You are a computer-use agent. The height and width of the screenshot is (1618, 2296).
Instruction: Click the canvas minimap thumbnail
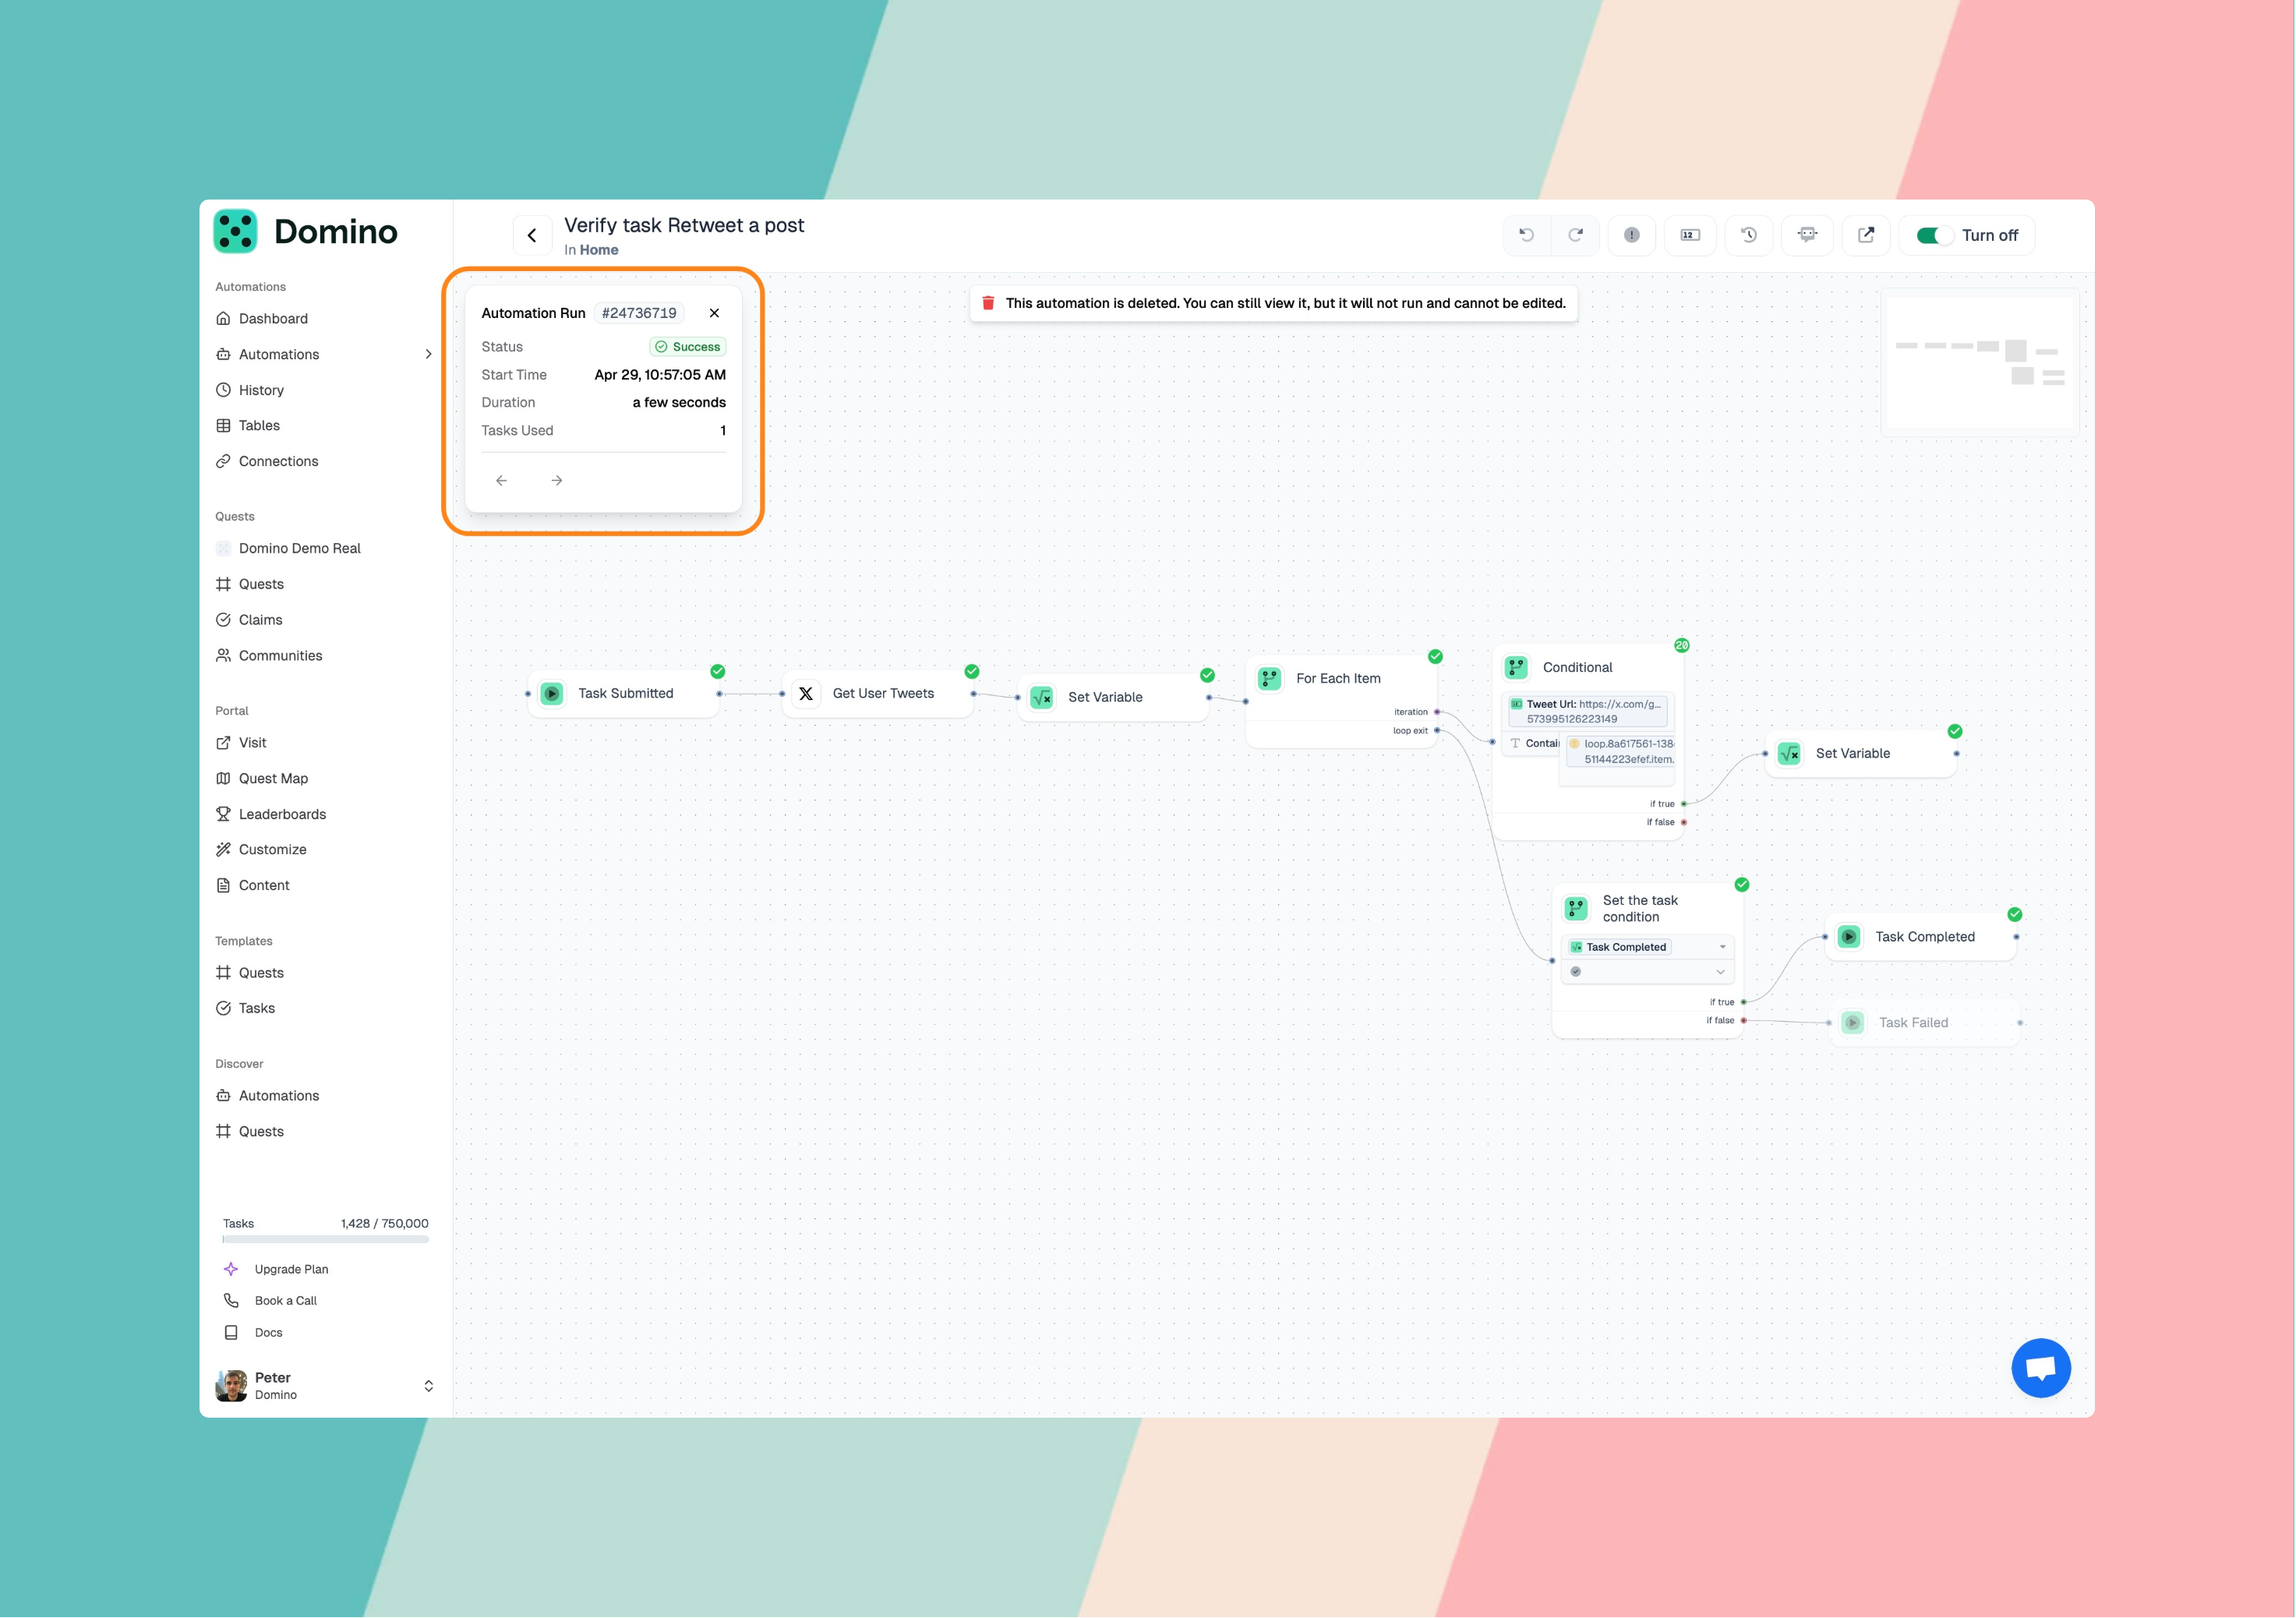(x=1979, y=362)
